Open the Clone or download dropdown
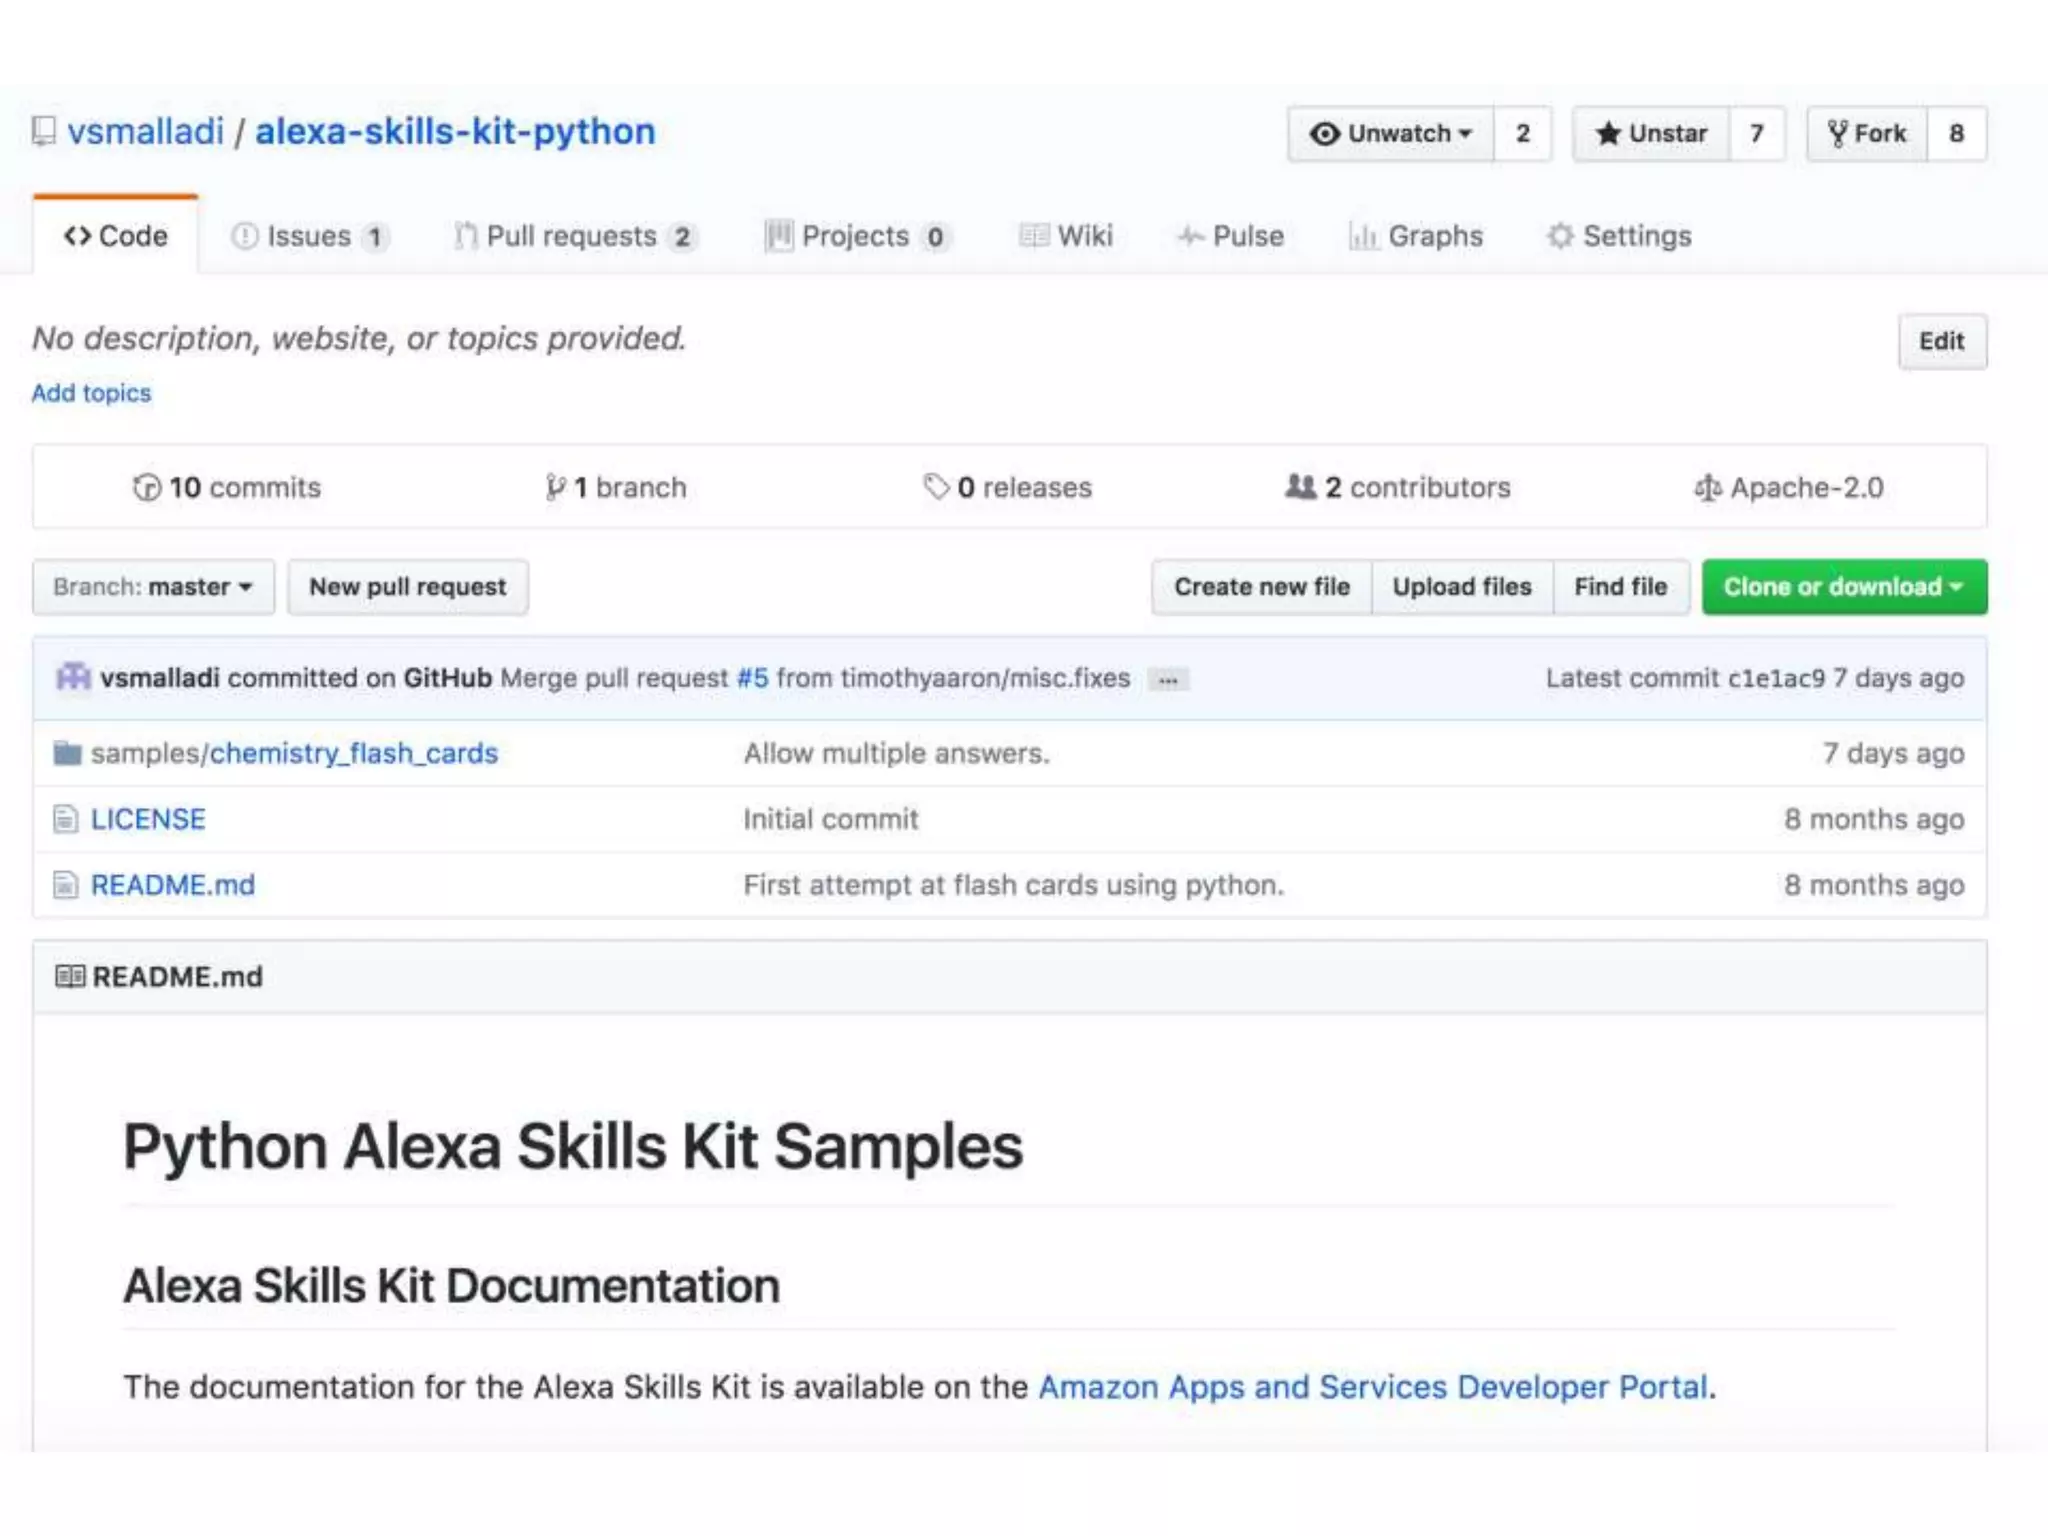Screen dimensions: 2048x1536 click(x=1844, y=587)
